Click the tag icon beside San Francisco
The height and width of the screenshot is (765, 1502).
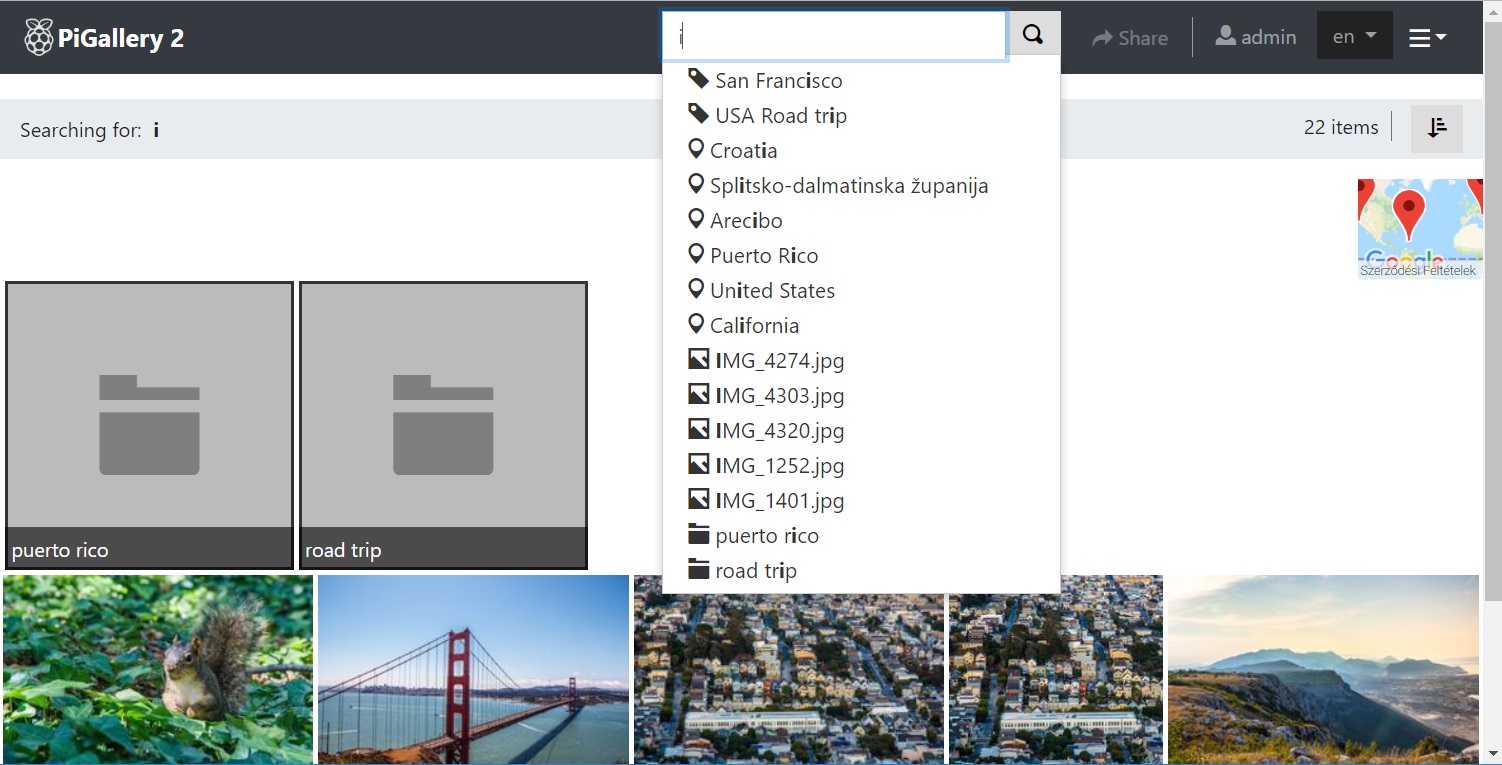tap(699, 80)
